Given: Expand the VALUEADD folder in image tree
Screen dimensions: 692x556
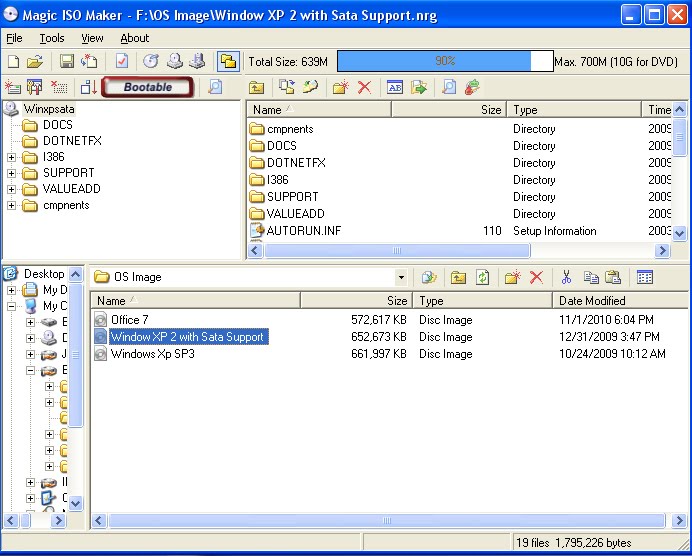Looking at the screenshot, I should click(x=11, y=189).
